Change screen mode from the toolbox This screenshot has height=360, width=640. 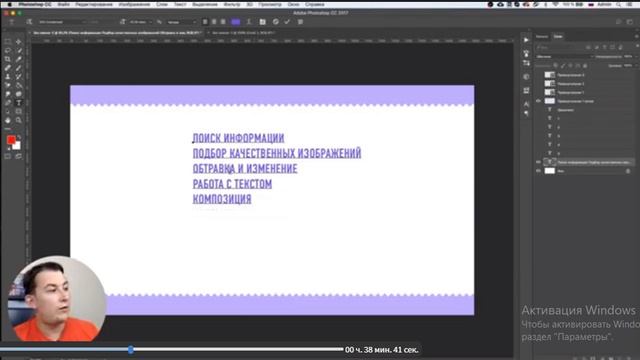19,156
